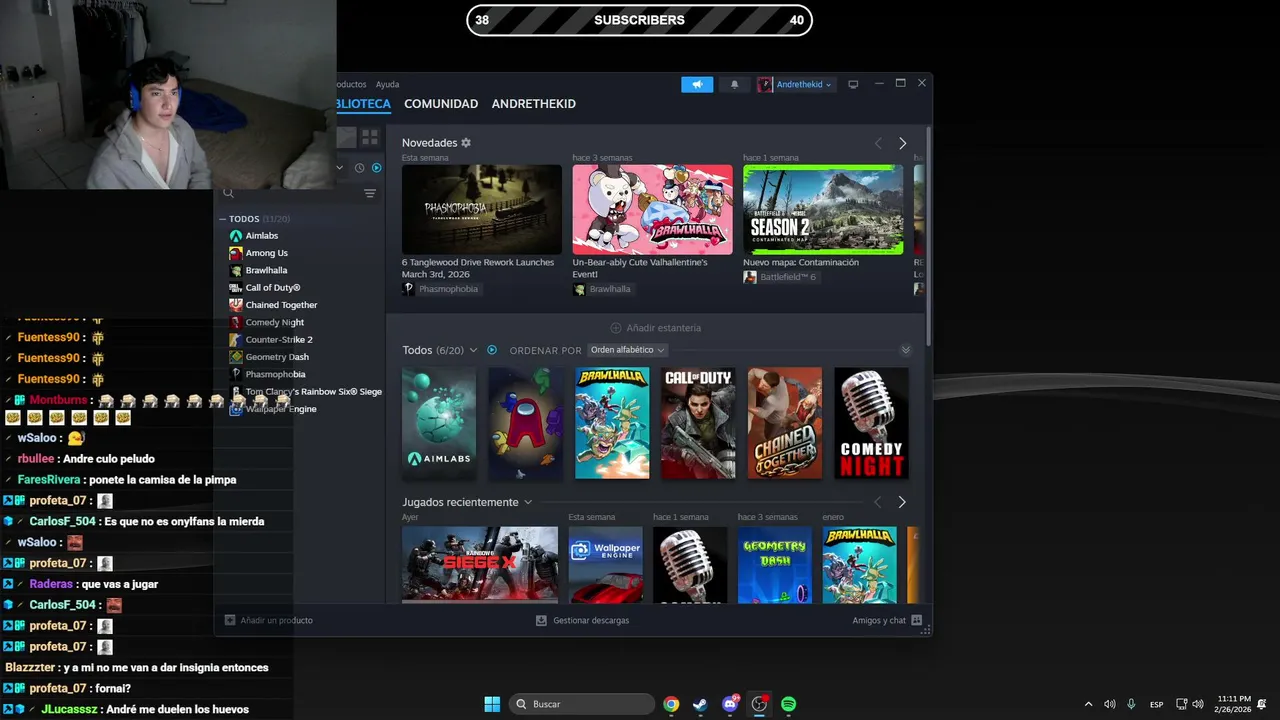Open Wallpaper Engine recently played cover

(606, 565)
